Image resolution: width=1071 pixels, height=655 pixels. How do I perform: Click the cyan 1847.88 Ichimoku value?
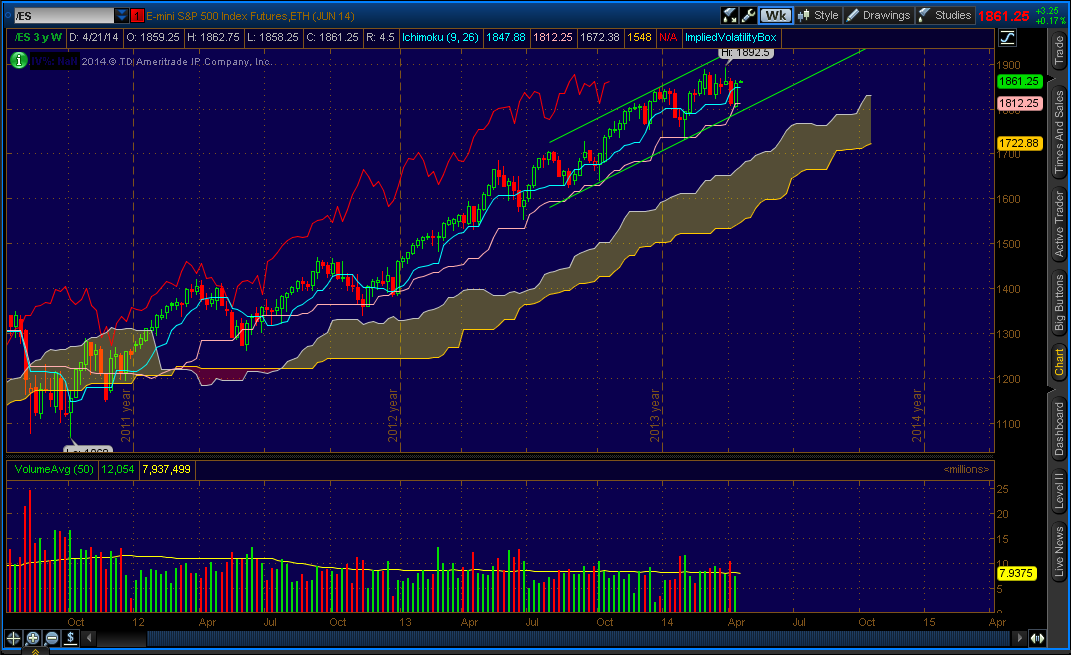[x=505, y=37]
